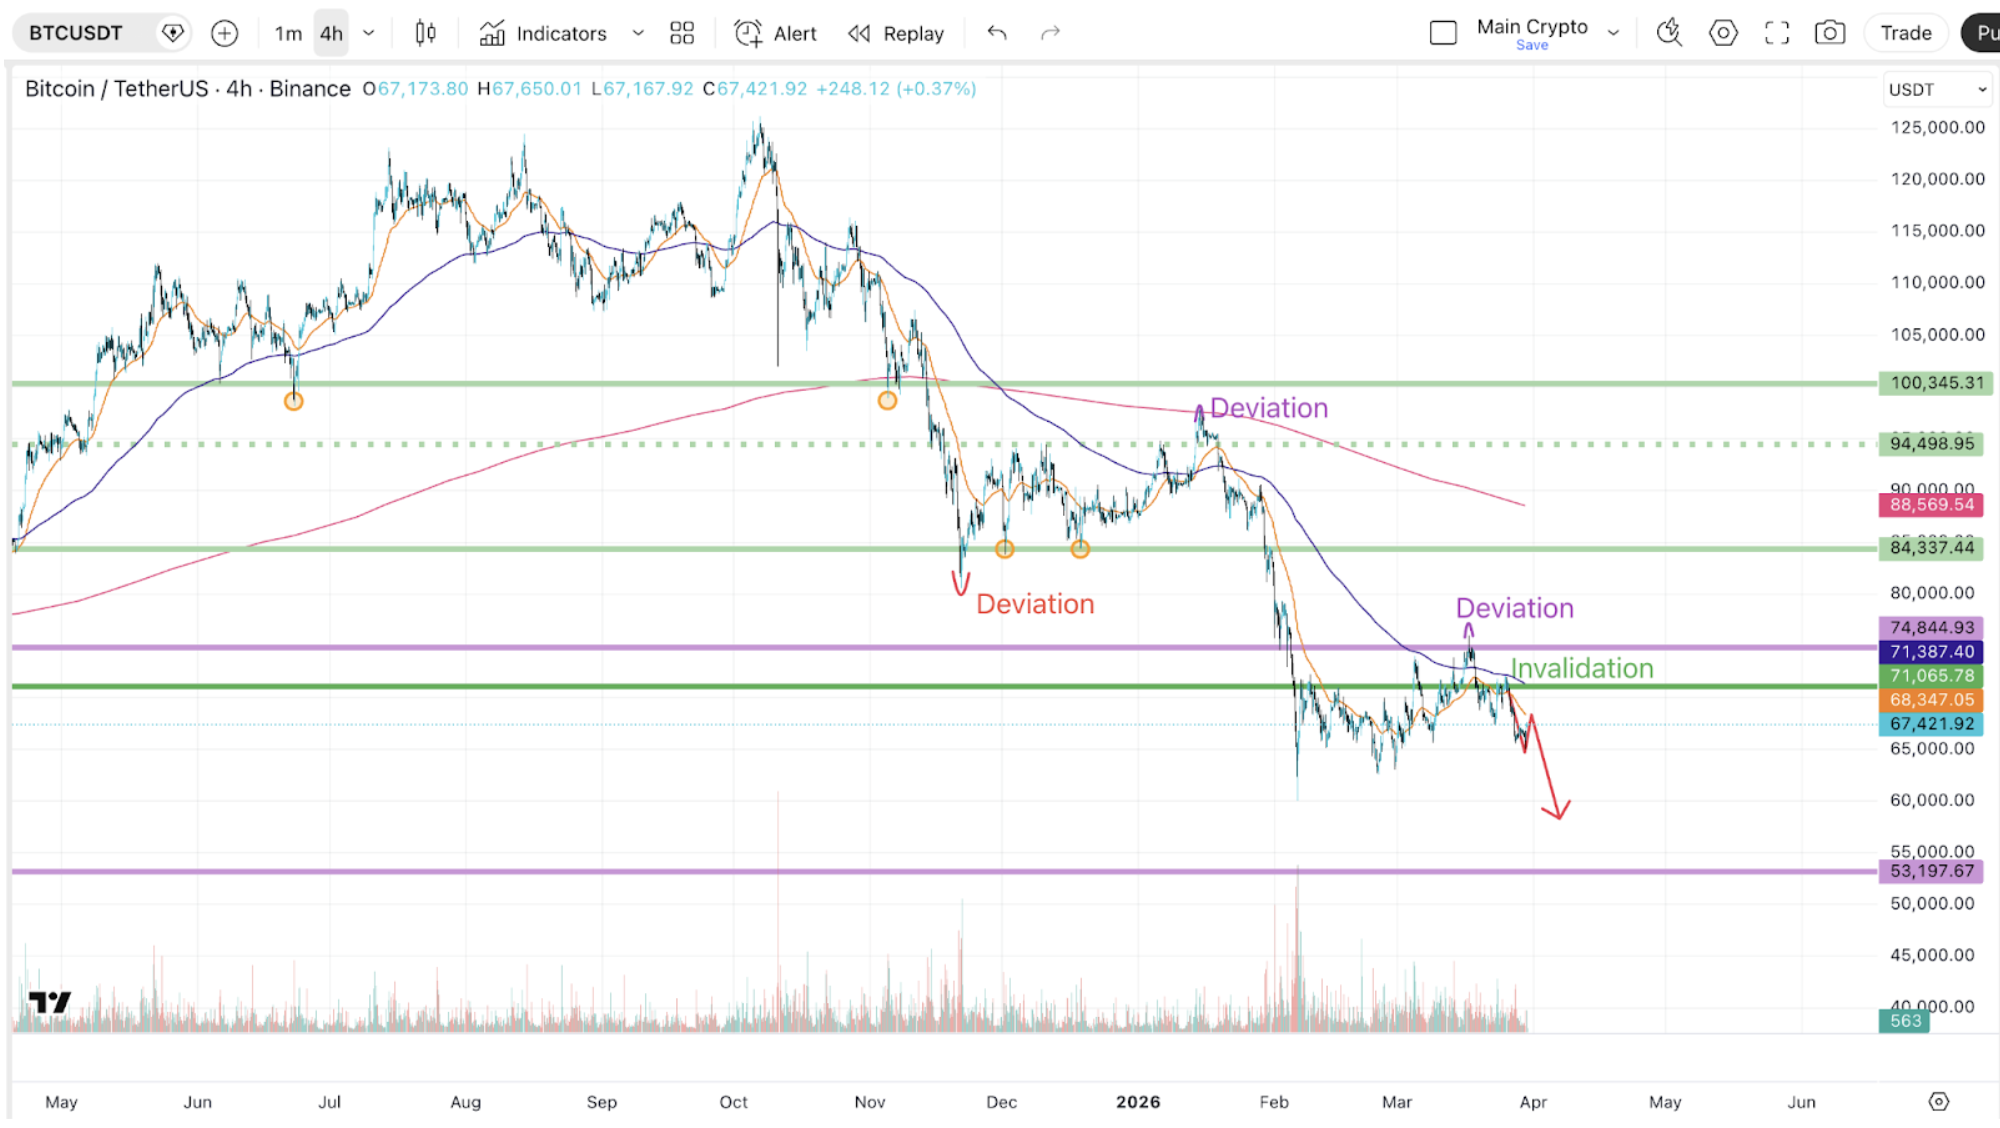The image size is (2000, 1128).
Task: Select the 84,337.44 price level label
Action: tap(1932, 547)
